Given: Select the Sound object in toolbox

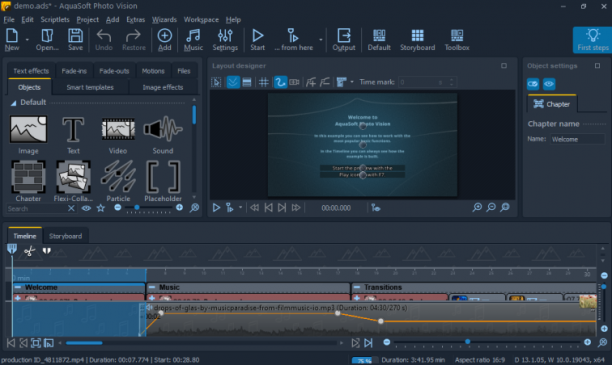Looking at the screenshot, I should (x=163, y=135).
